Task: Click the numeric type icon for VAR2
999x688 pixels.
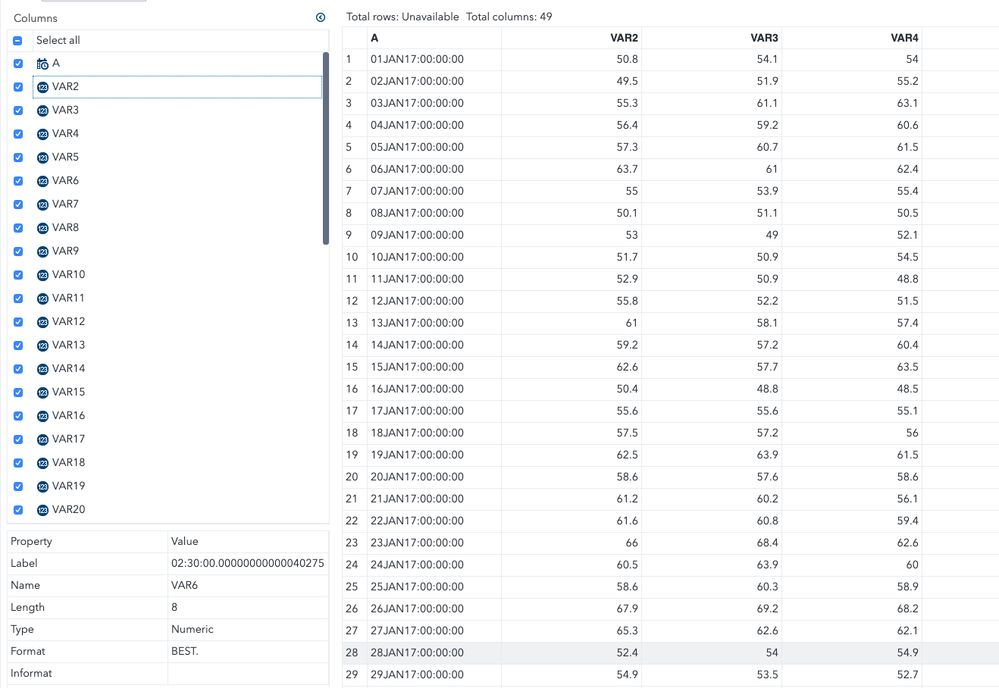Action: point(43,87)
